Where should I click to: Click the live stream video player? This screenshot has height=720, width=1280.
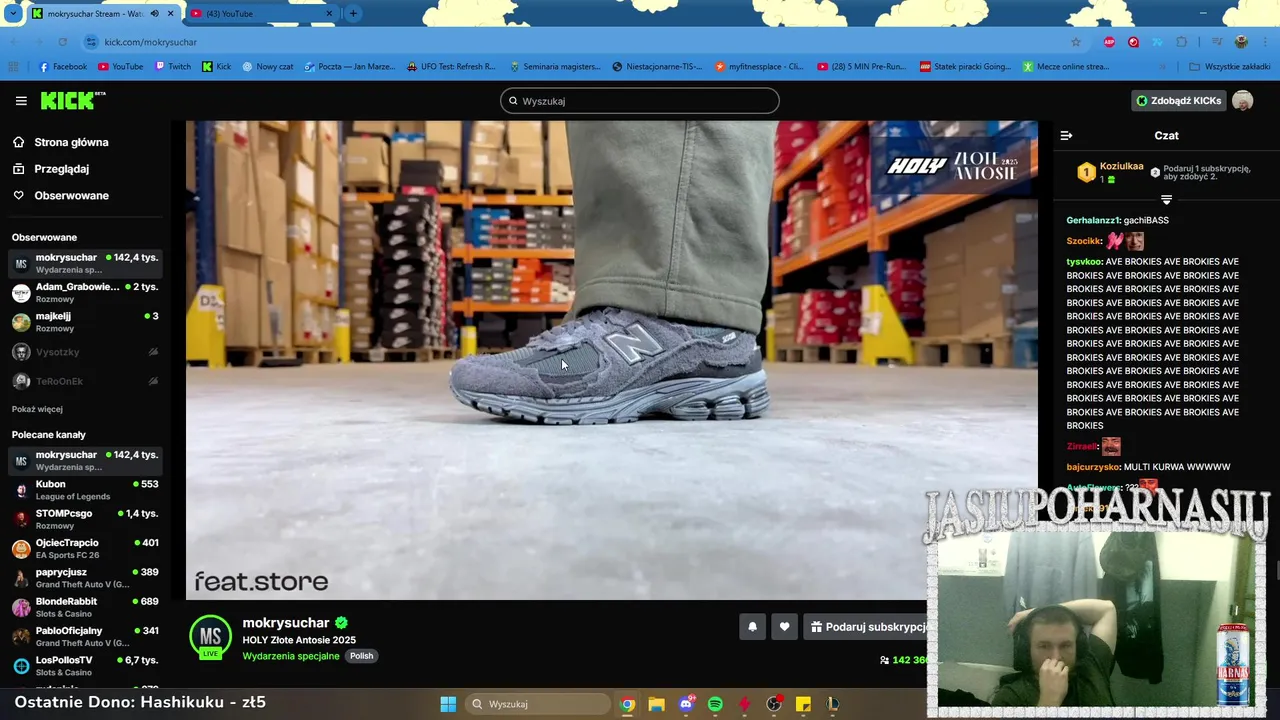coord(611,360)
